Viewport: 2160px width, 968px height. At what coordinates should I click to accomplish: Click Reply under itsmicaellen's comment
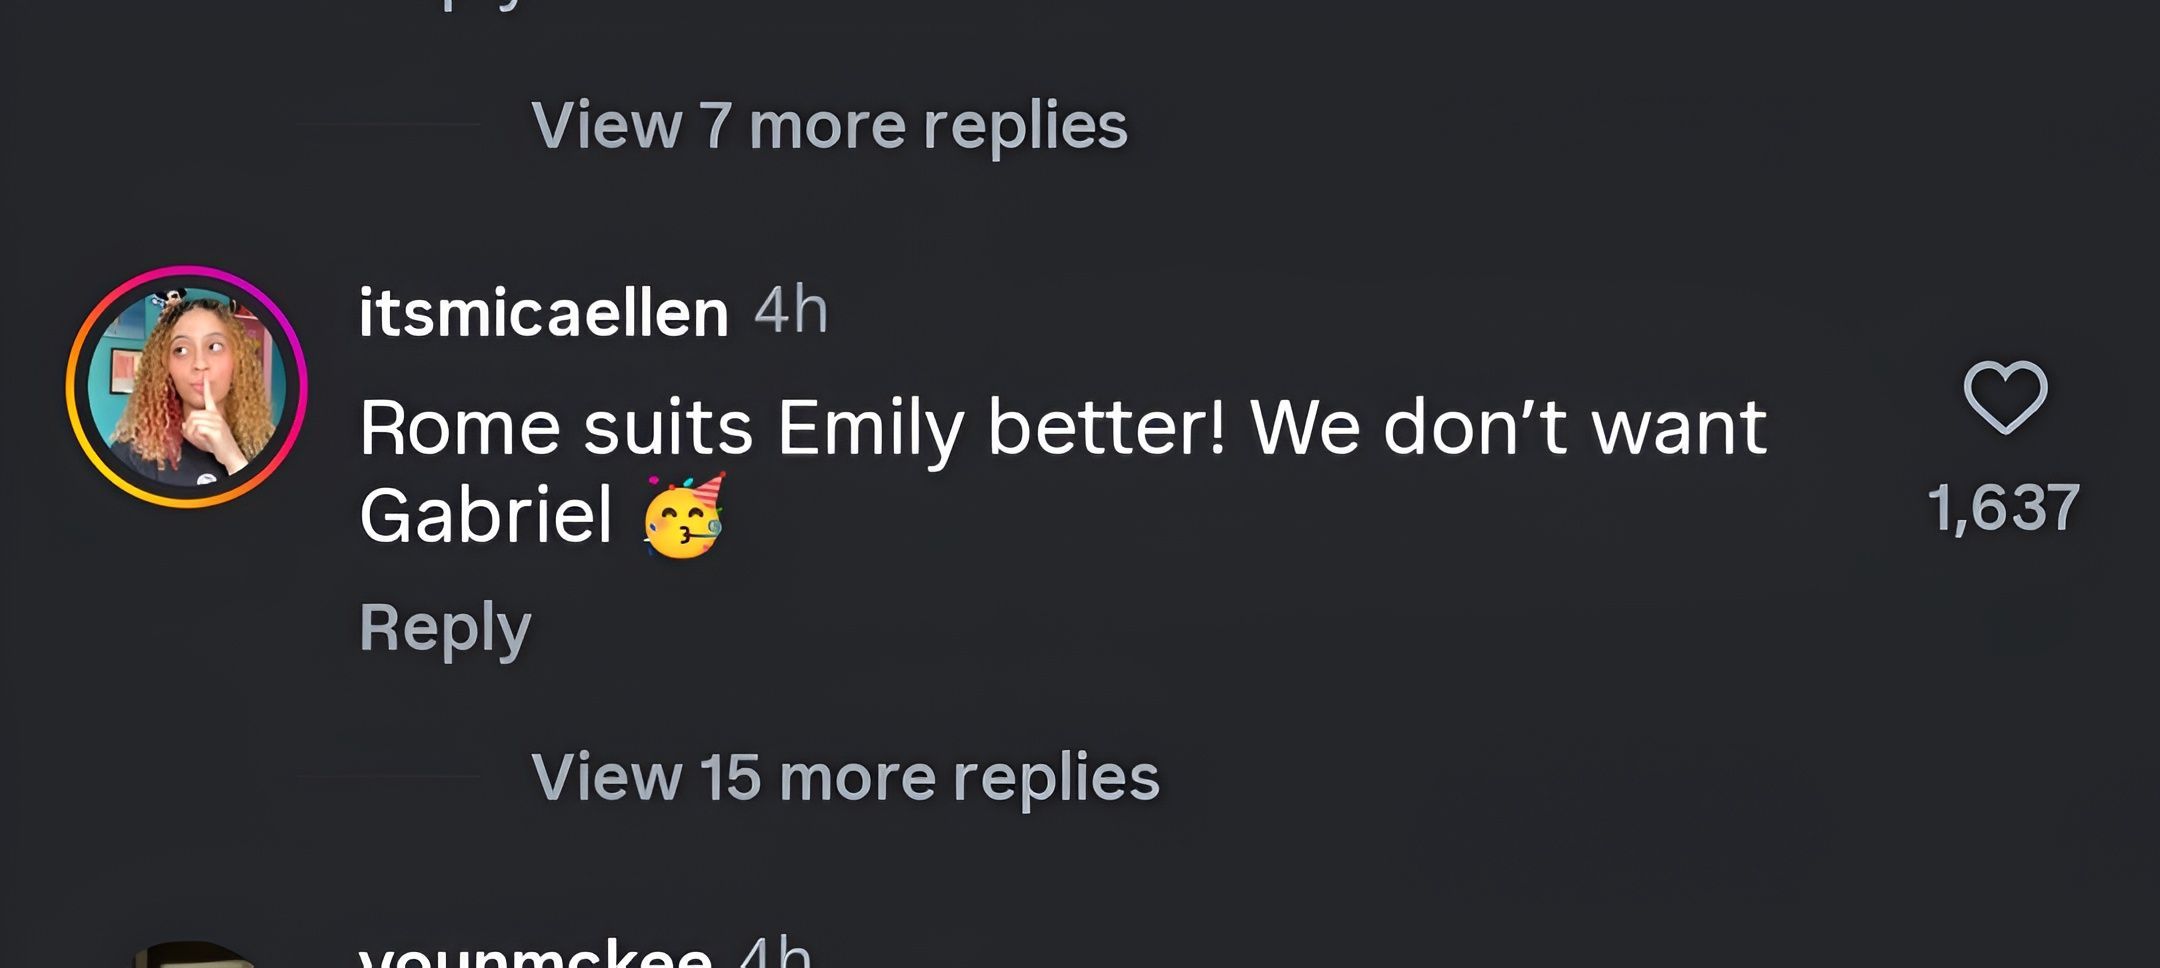pyautogui.click(x=445, y=625)
